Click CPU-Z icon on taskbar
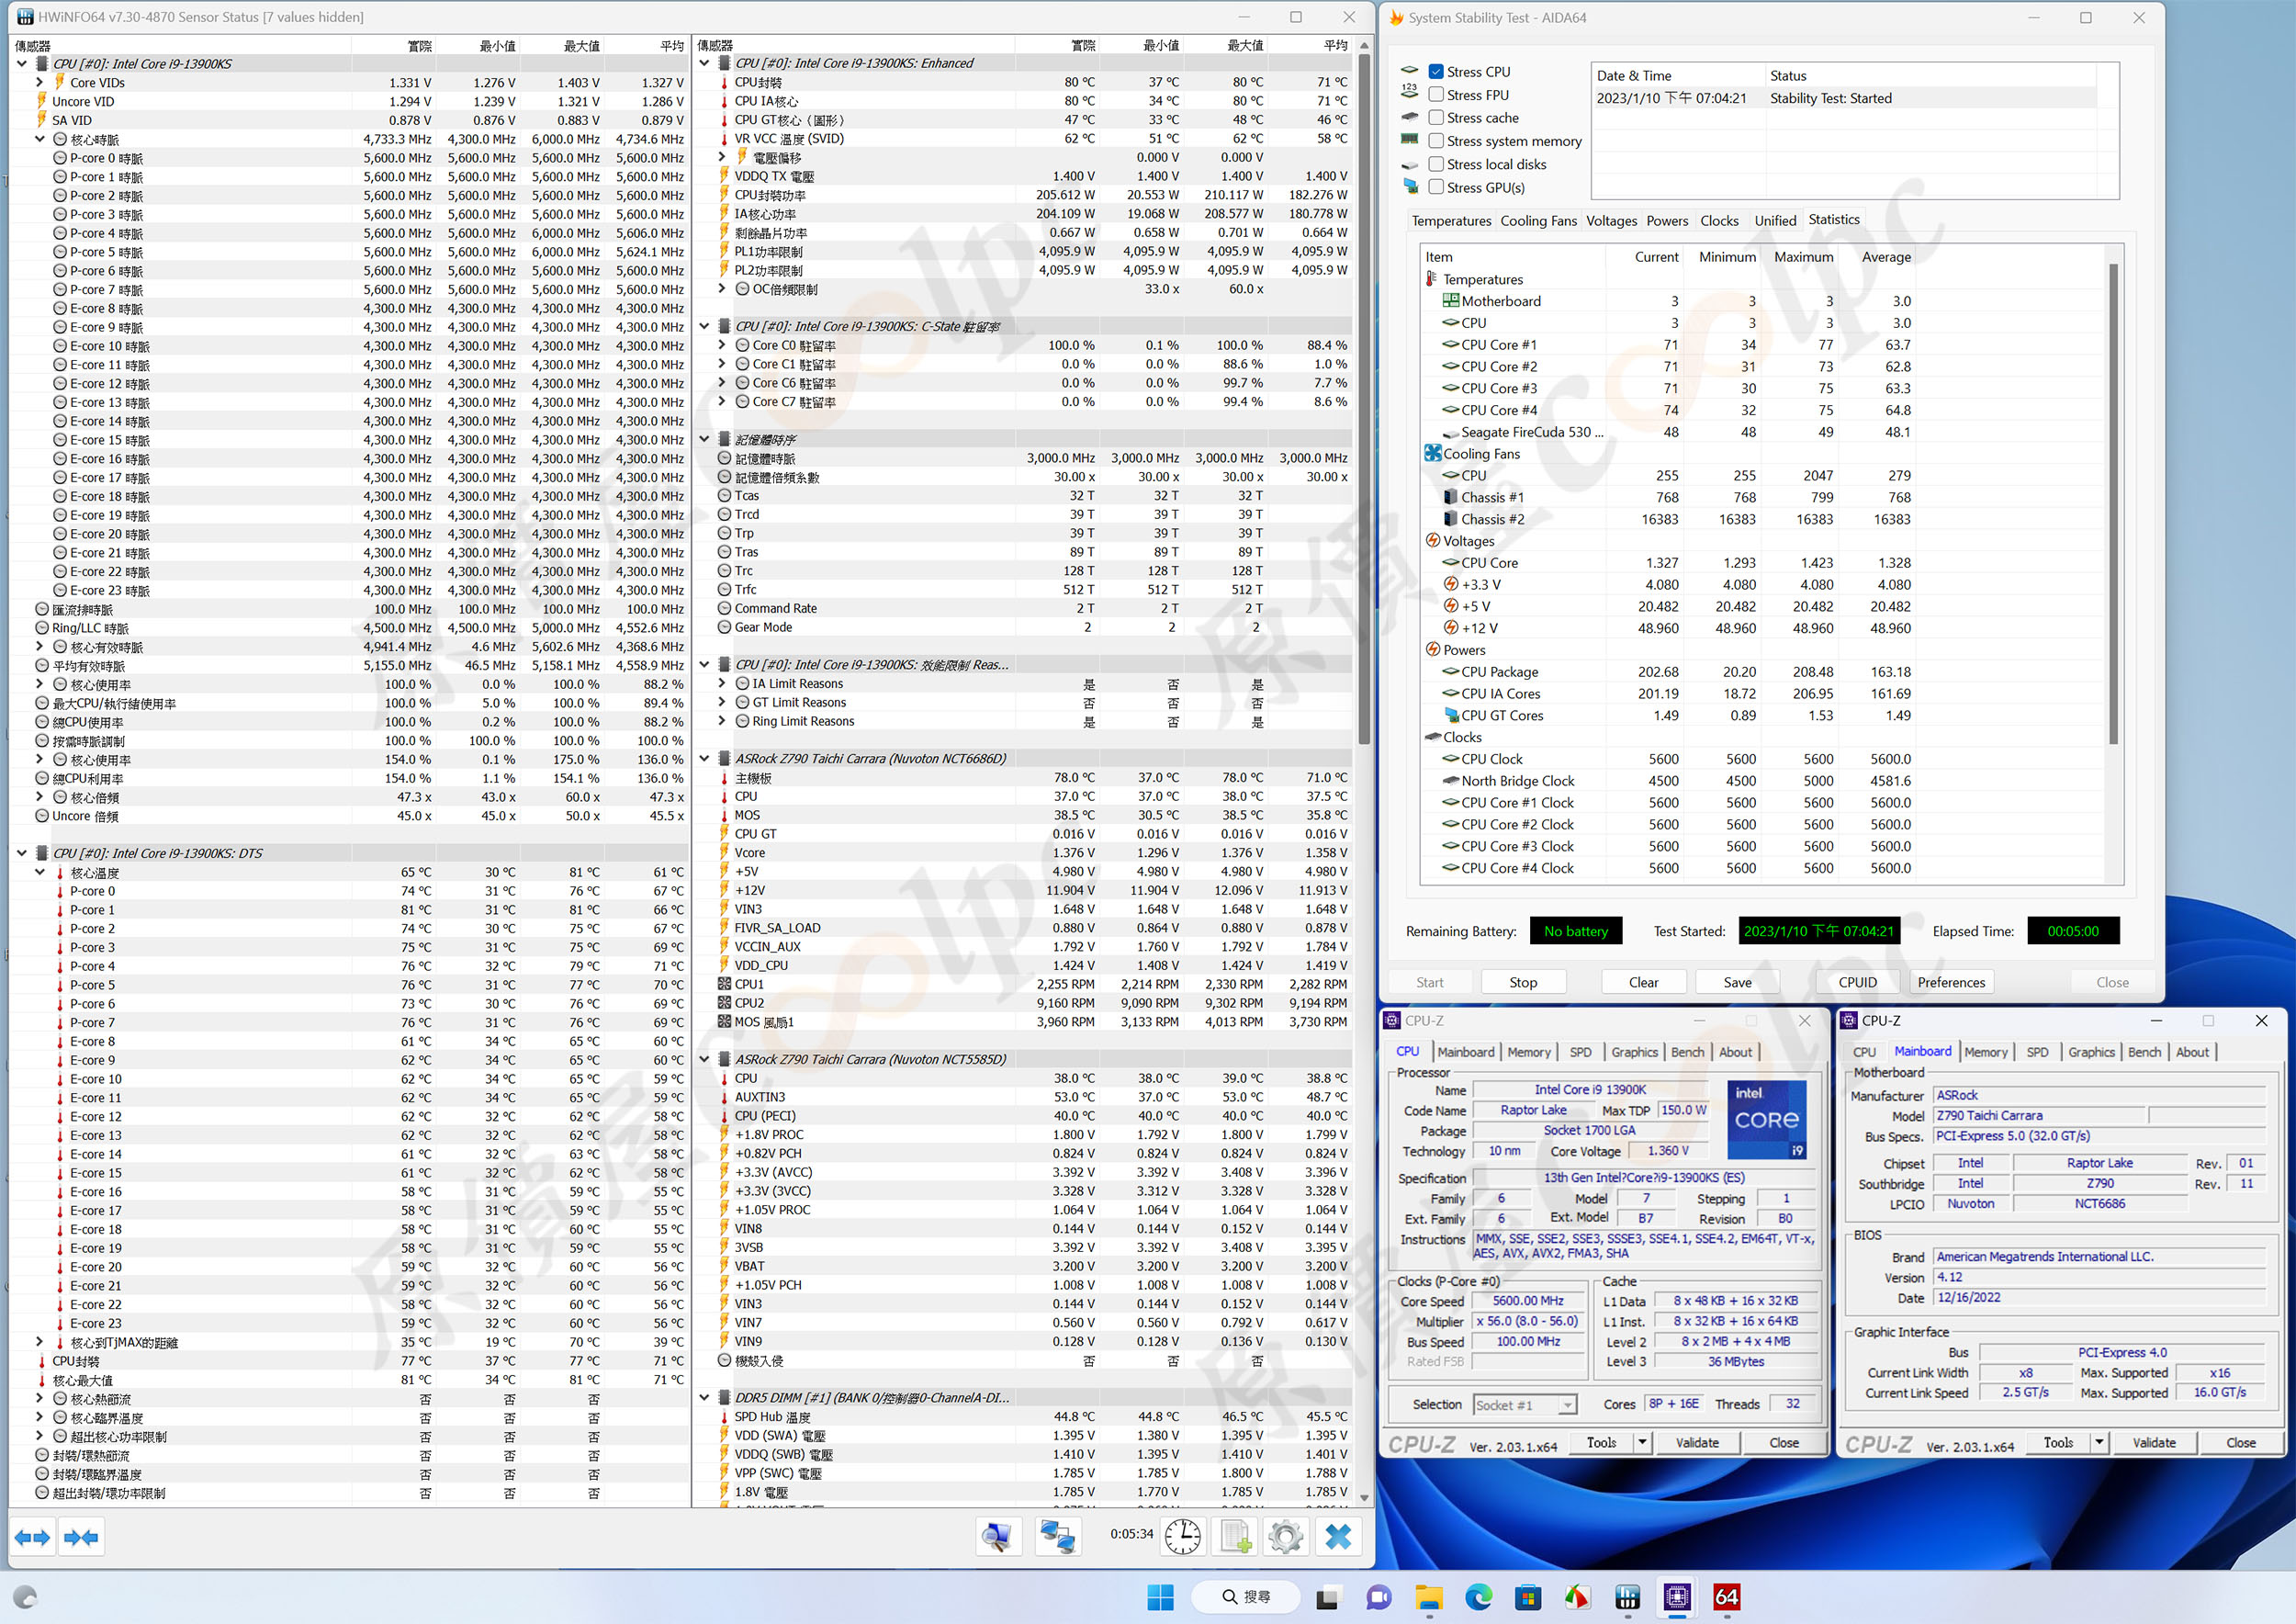 (x=1677, y=1597)
